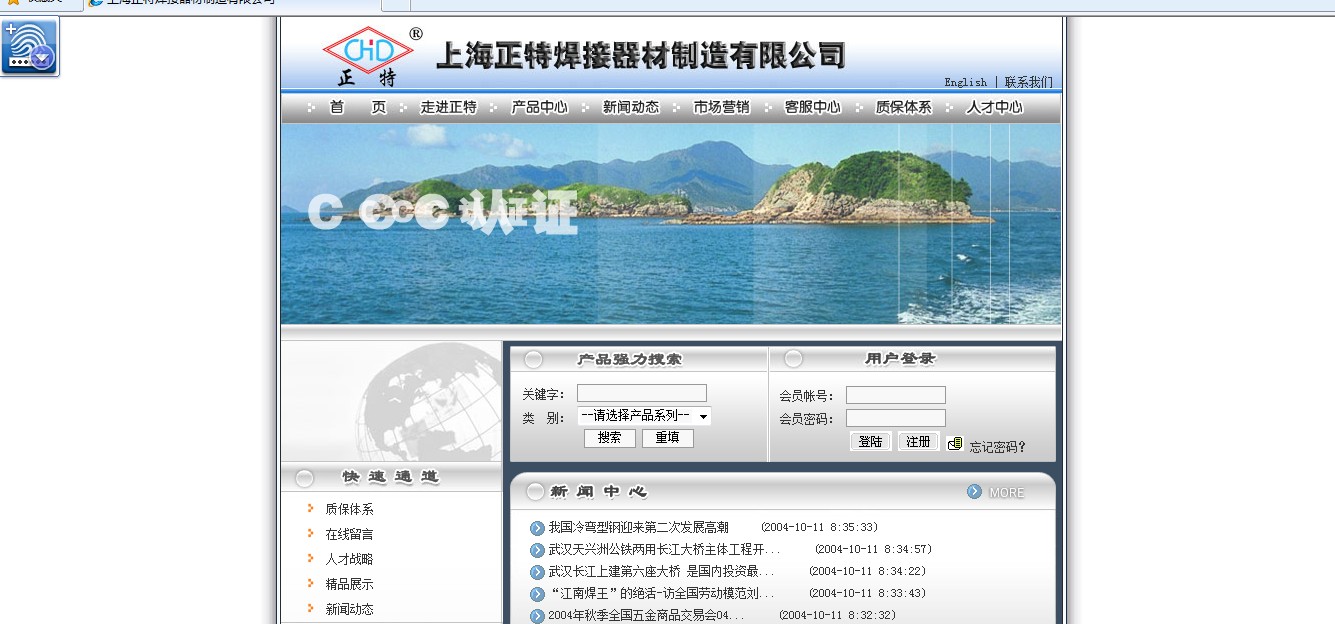Viewport: 1335px width, 624px height.
Task: Open 市场营销 navigation item
Action: pyautogui.click(x=722, y=107)
